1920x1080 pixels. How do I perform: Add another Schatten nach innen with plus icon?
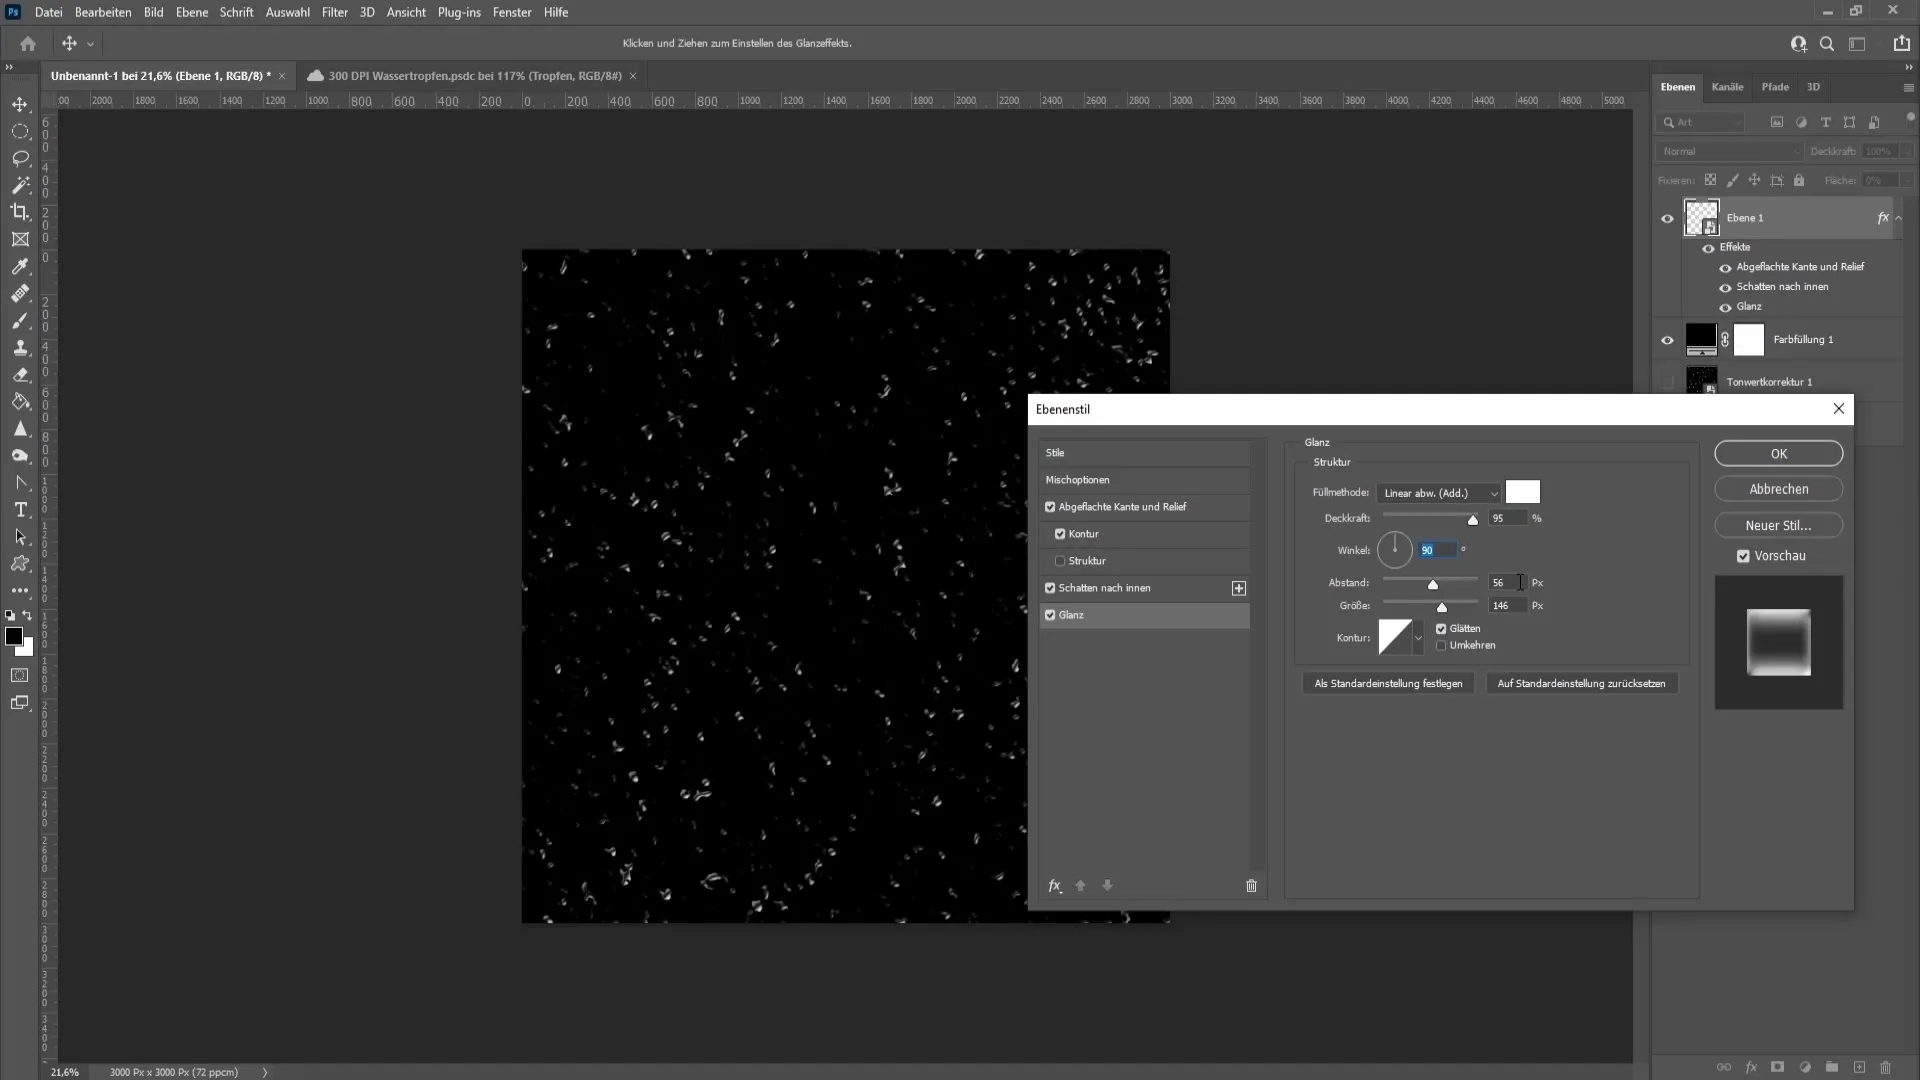[x=1239, y=588]
